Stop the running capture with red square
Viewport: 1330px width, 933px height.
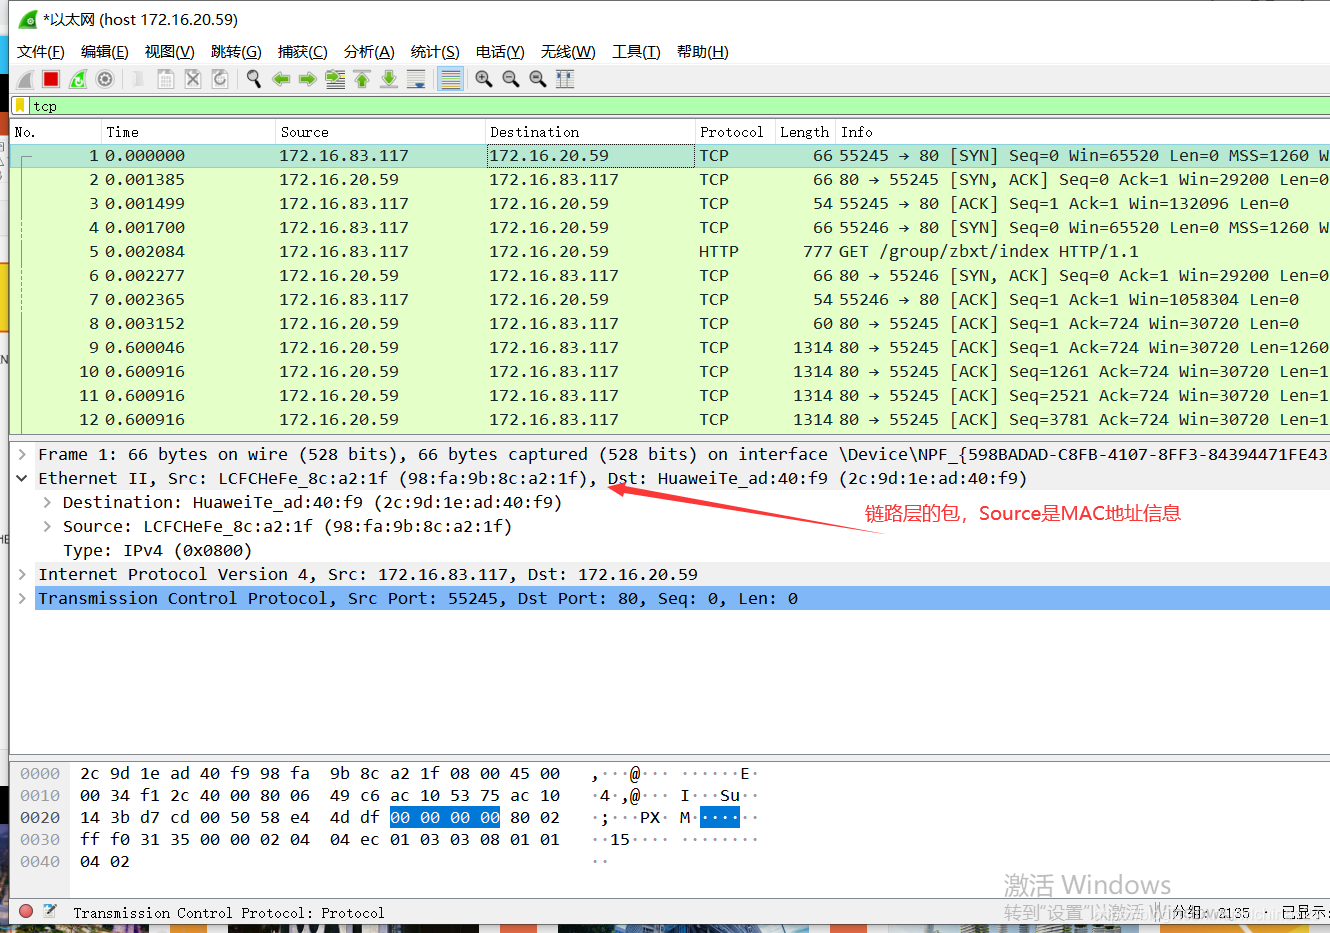pyautogui.click(x=51, y=79)
